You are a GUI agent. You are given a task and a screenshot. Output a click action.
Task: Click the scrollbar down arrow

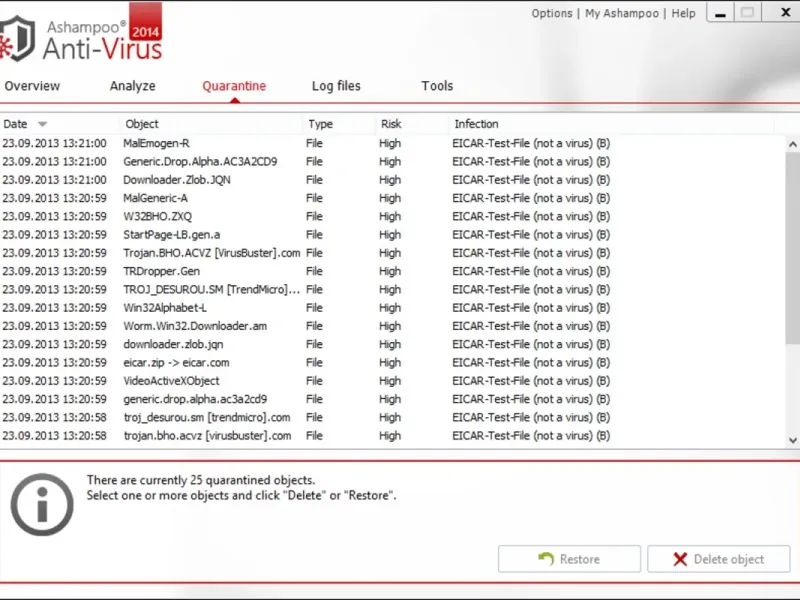[792, 440]
